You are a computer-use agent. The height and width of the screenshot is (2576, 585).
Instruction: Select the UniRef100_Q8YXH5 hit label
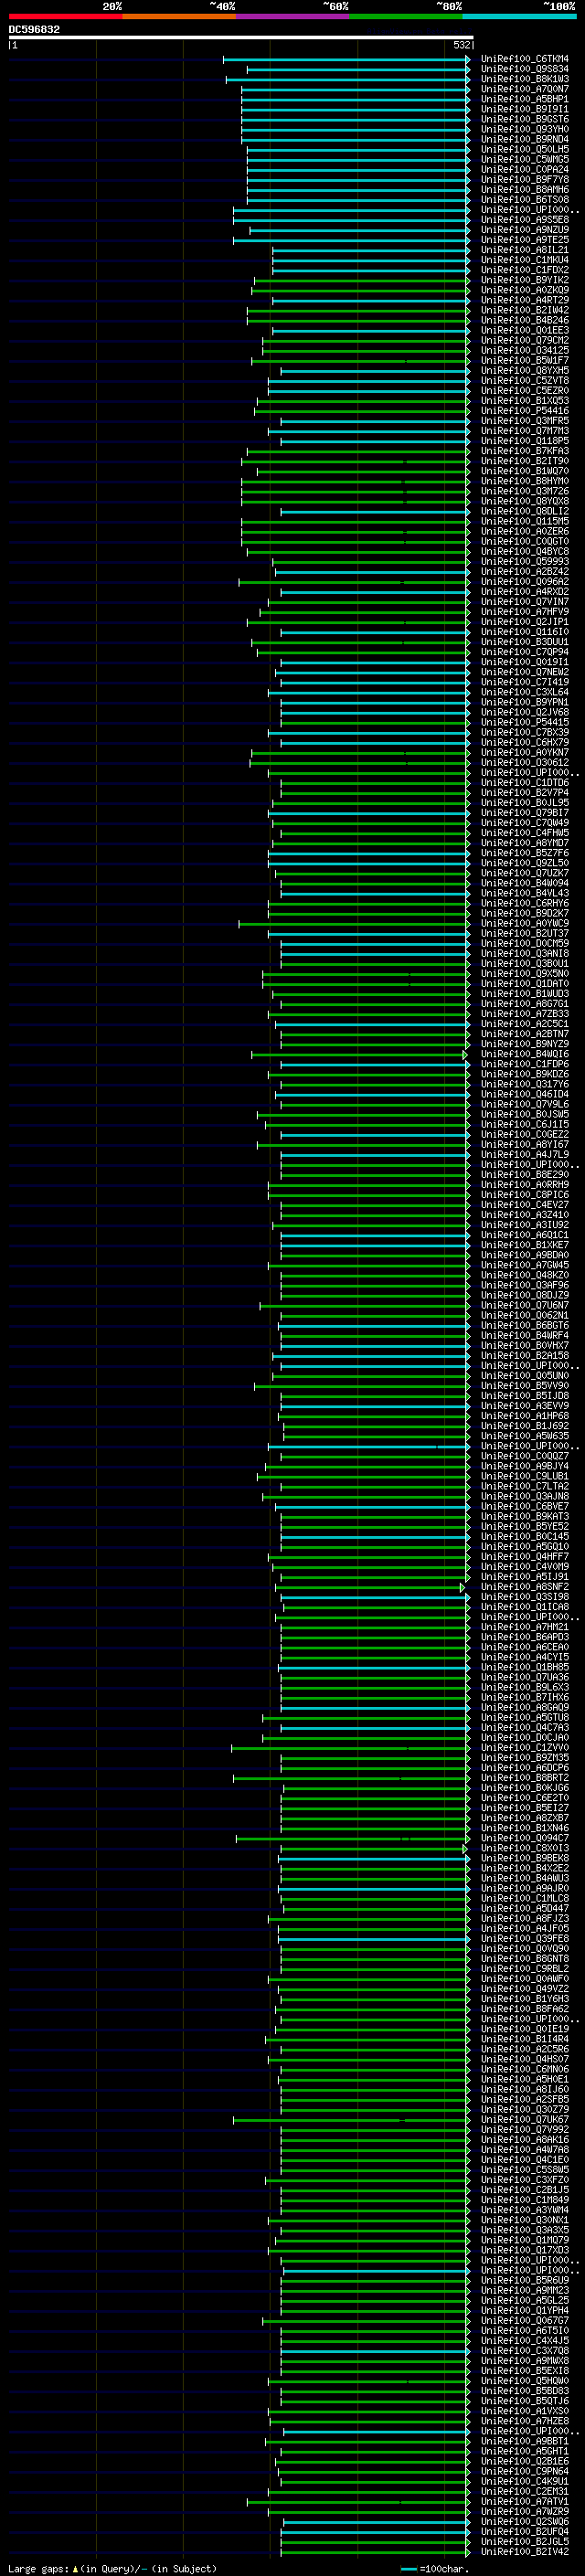(x=524, y=370)
